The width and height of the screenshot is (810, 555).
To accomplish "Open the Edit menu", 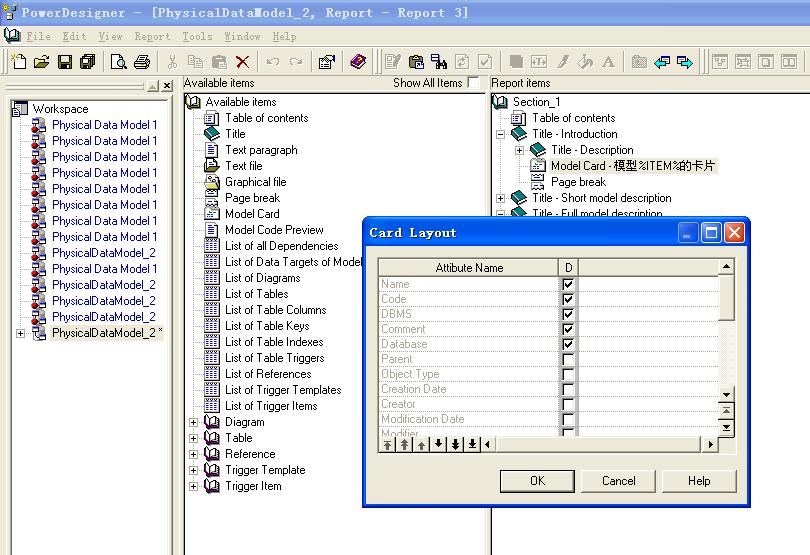I will (x=74, y=36).
